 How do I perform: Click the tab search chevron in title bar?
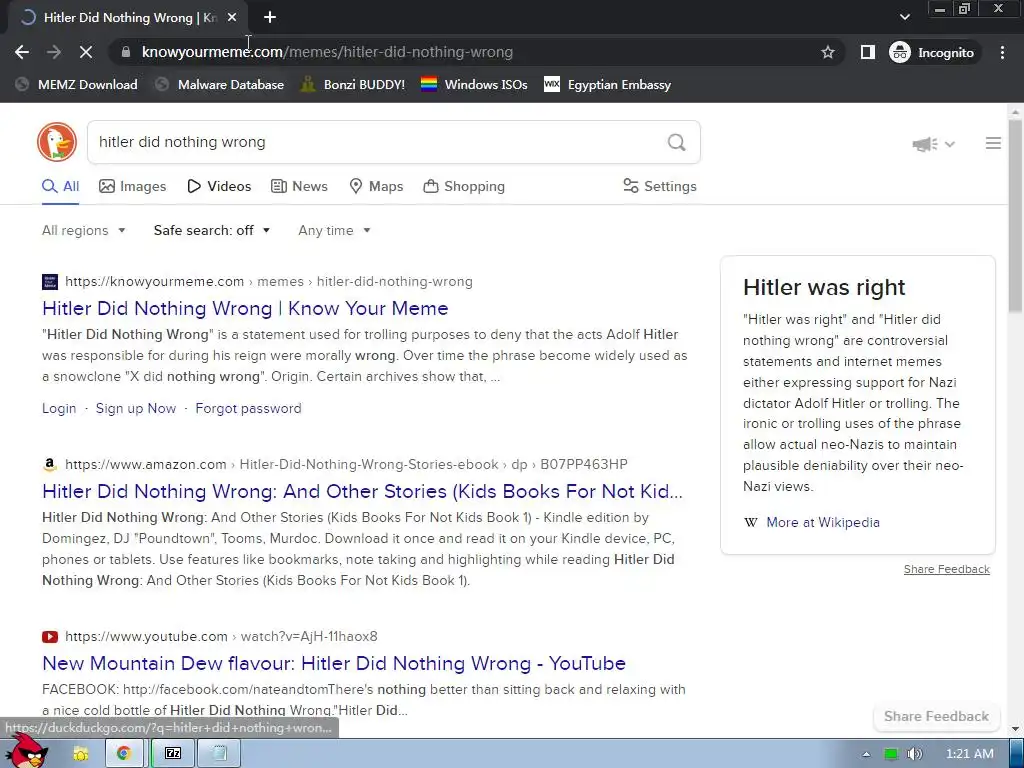904,17
